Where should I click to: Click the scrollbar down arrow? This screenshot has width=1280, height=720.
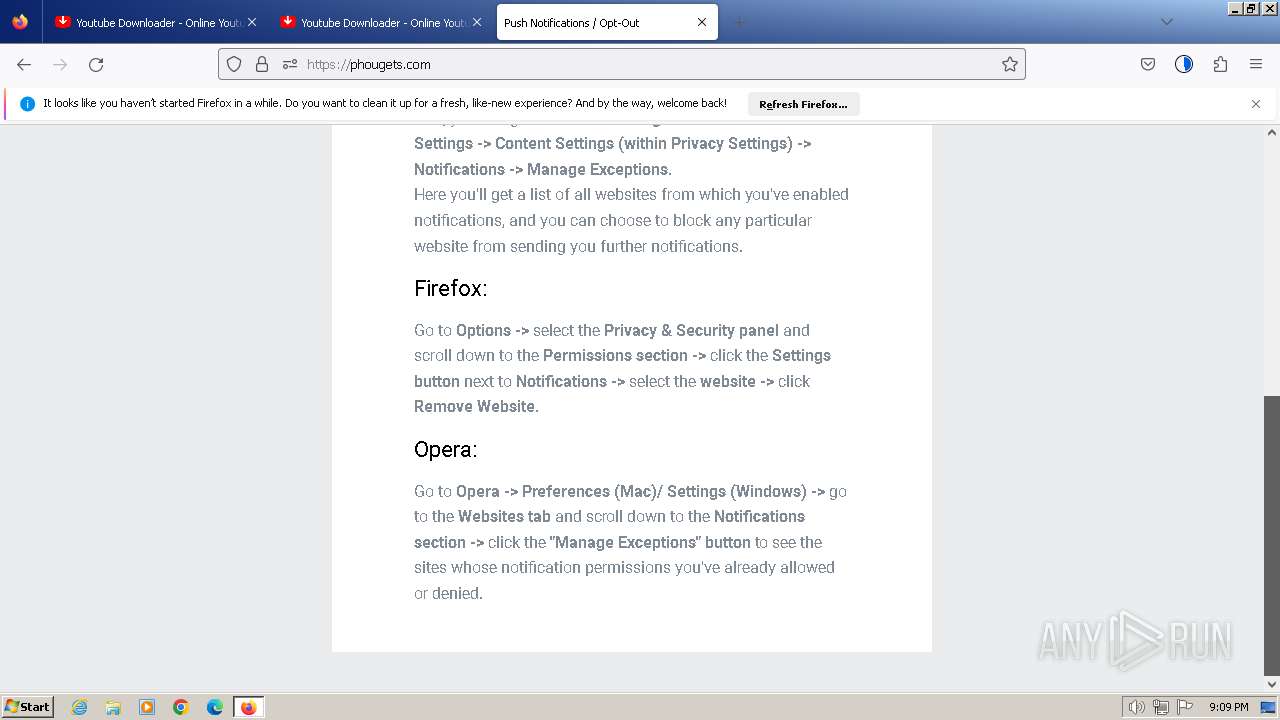(x=1272, y=685)
